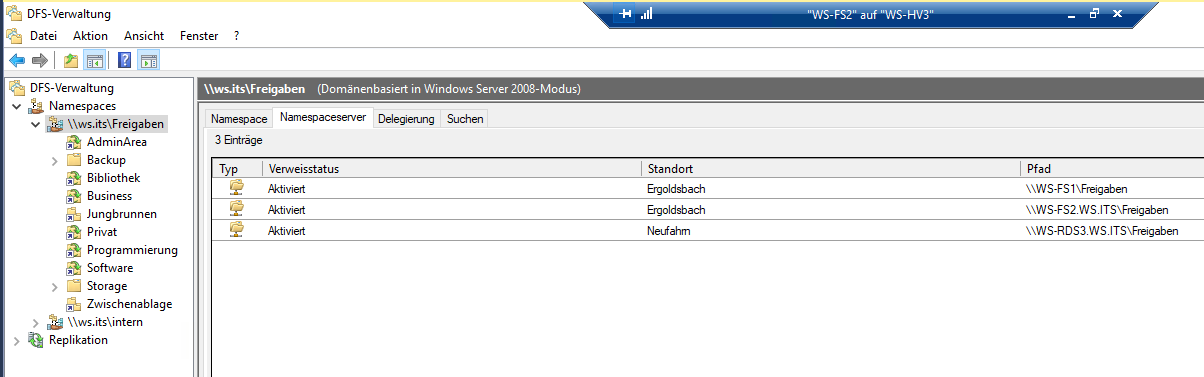Click the type icon of WS-FS2.WS.ITS row
Screen dimensions: 1204x377
(237, 209)
